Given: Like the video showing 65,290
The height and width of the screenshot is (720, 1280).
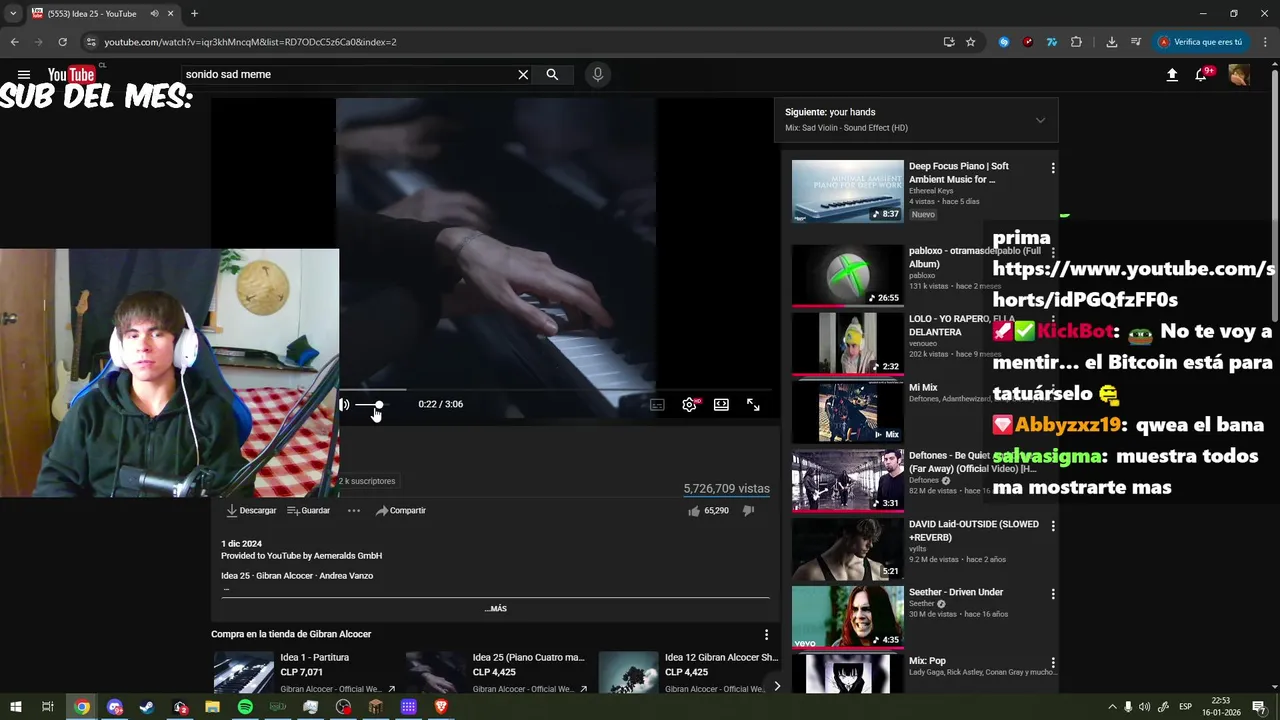Looking at the screenshot, I should tap(708, 510).
